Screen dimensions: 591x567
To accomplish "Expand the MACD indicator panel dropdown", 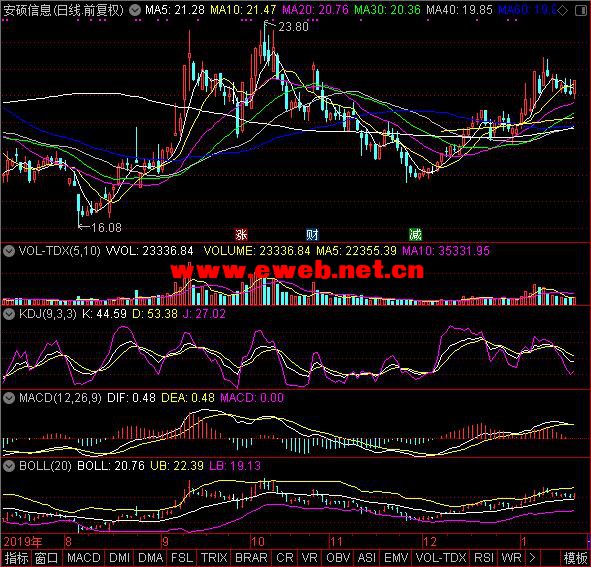I will [9, 398].
